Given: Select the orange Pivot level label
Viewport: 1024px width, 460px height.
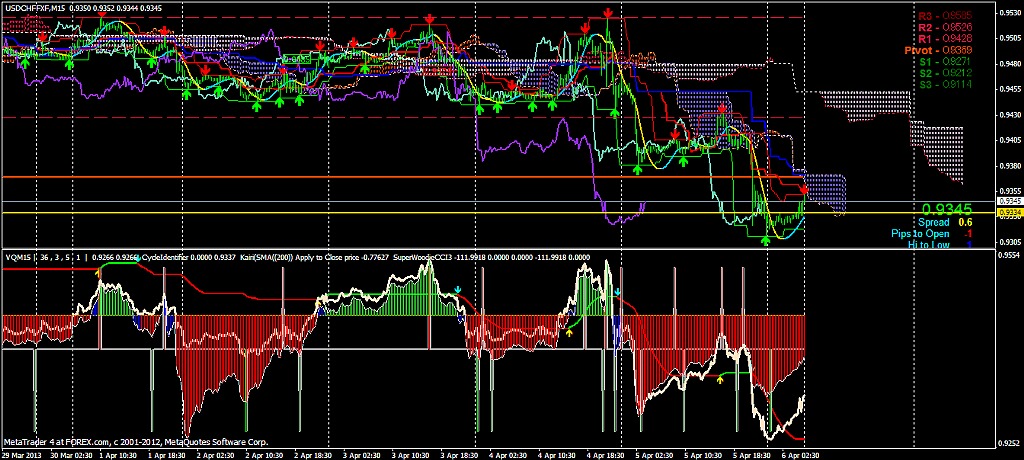Looking at the screenshot, I should tap(925, 49).
